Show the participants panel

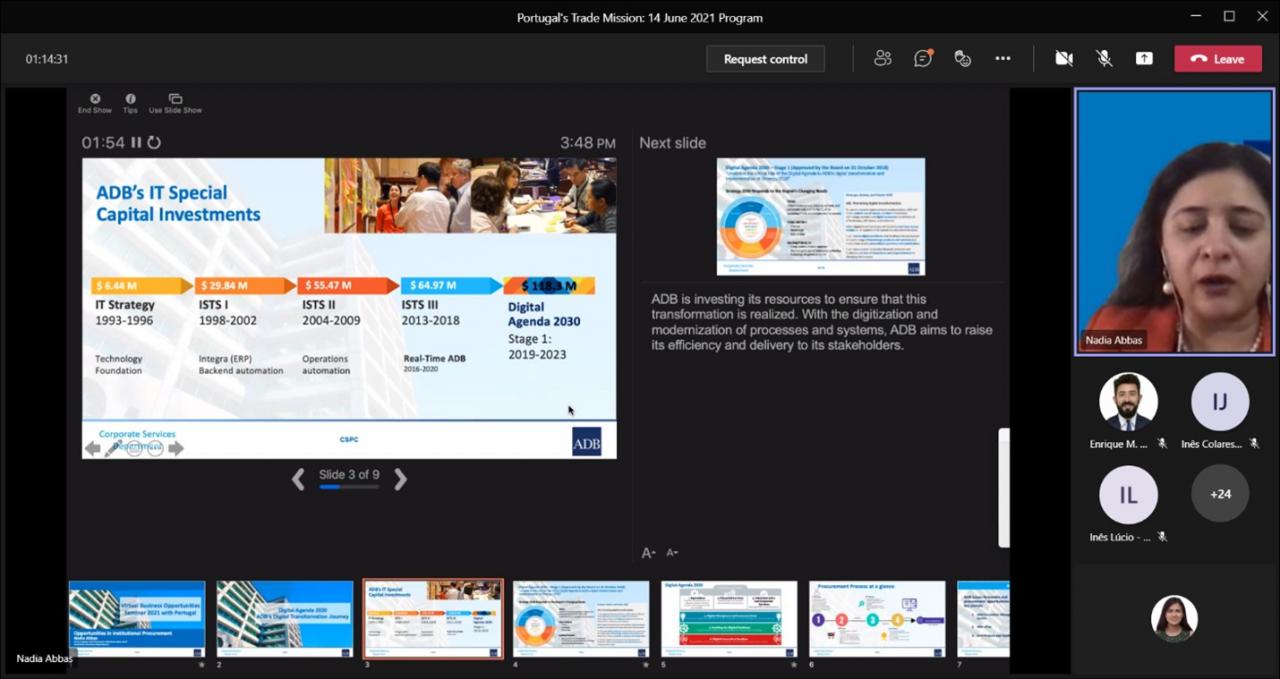(x=882, y=59)
